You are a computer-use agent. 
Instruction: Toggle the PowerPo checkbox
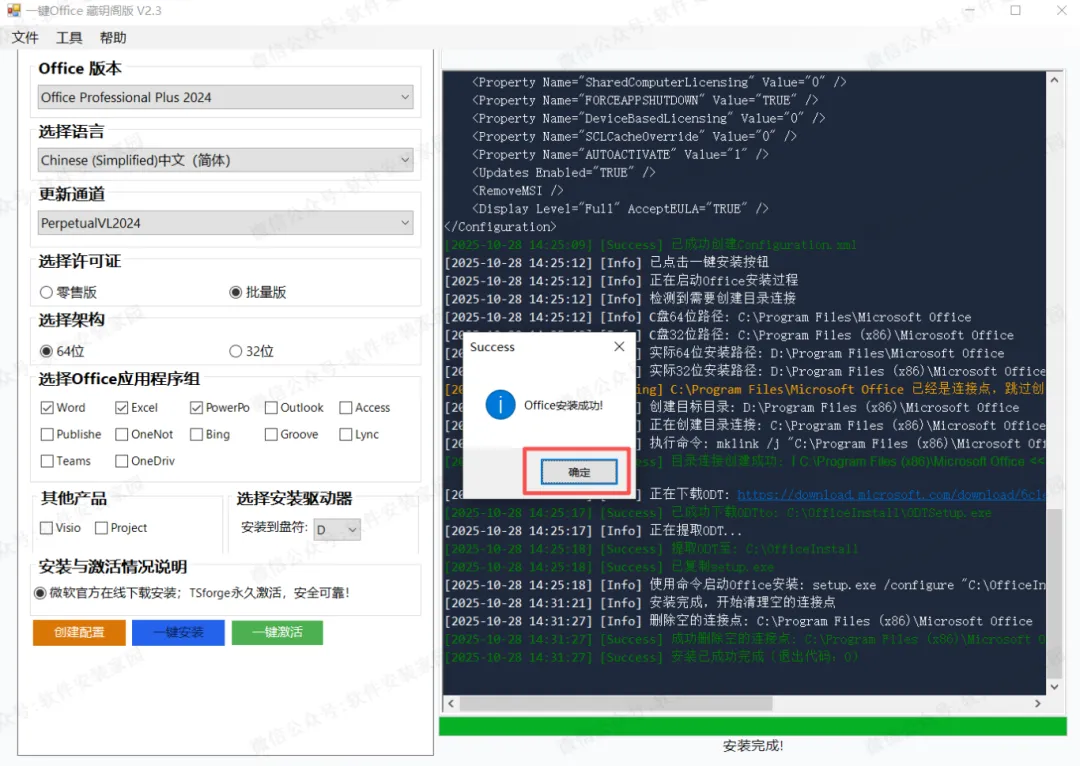(x=196, y=408)
